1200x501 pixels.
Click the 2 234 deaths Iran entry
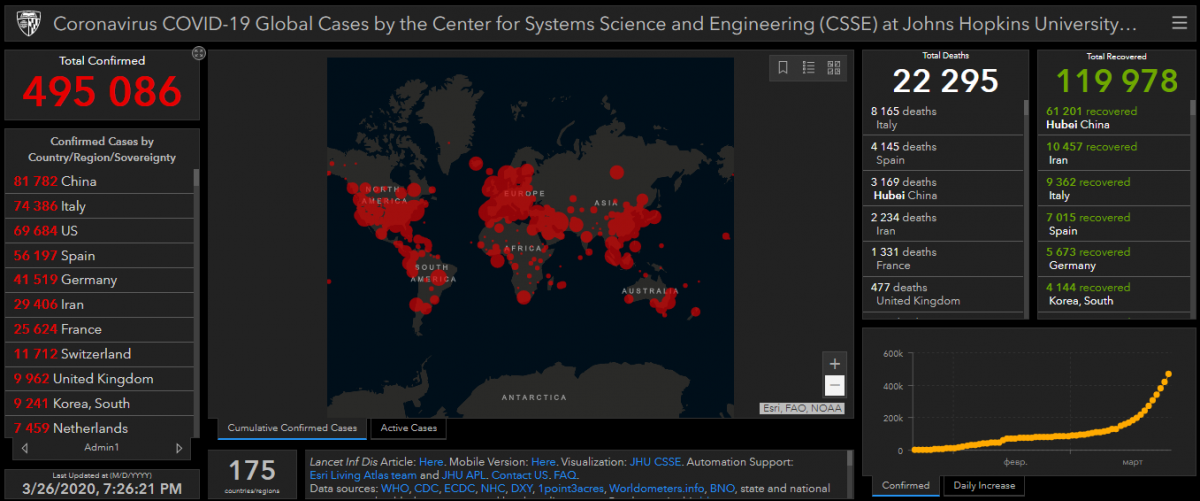tap(942, 223)
